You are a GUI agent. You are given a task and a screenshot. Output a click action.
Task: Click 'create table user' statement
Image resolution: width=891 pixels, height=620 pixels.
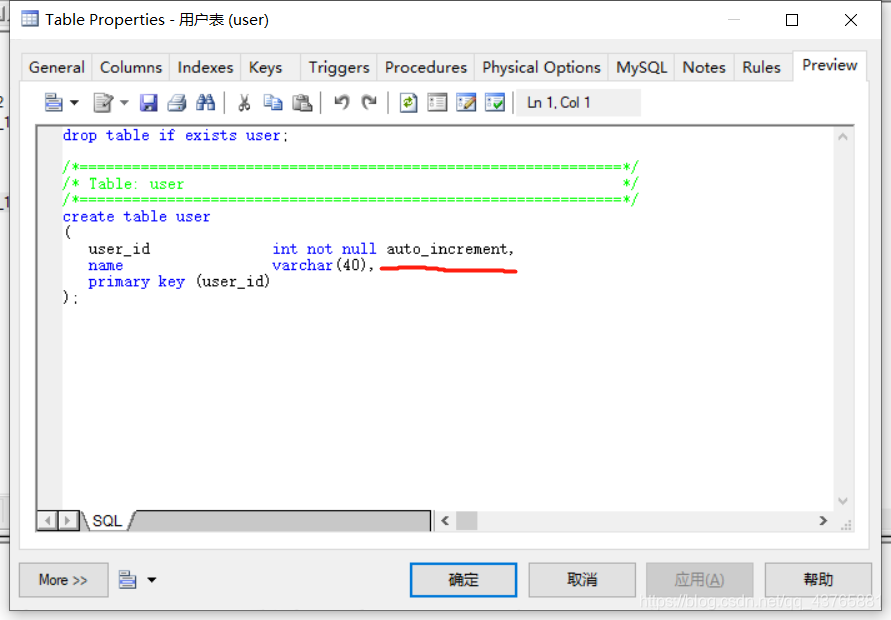click(136, 217)
